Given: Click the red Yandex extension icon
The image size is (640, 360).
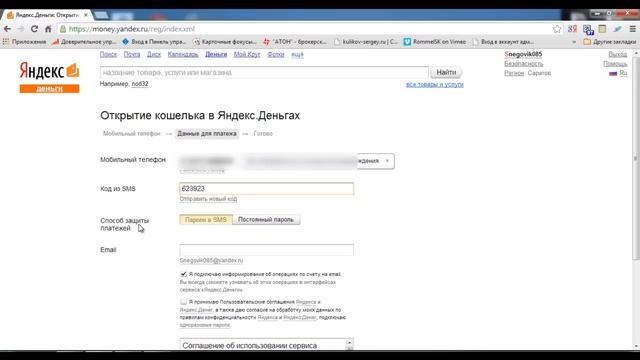Looking at the screenshot, I should [572, 29].
